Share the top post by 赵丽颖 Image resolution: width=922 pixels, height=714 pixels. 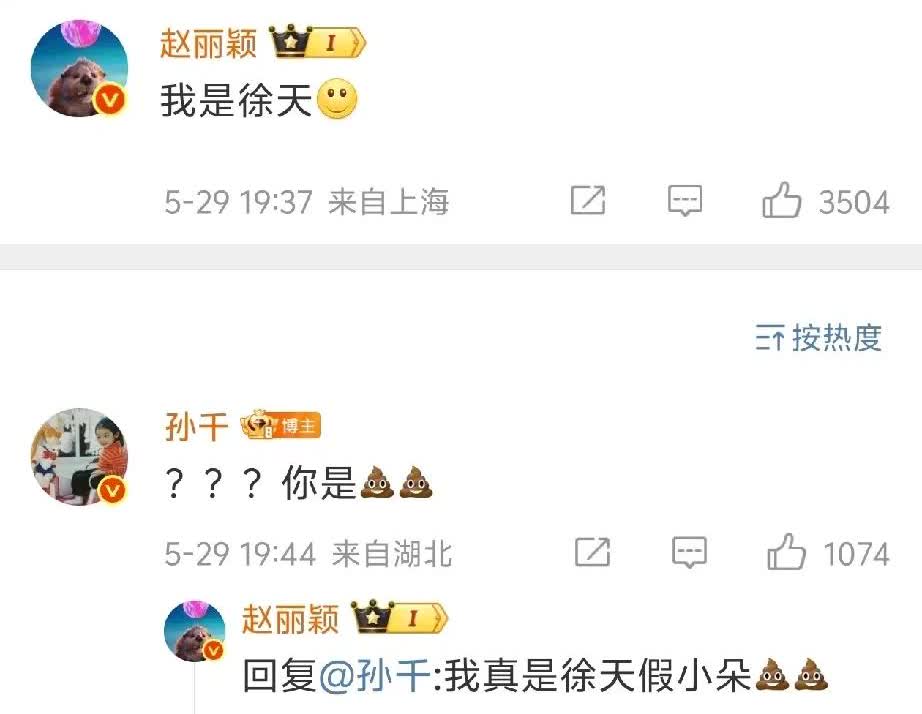(588, 200)
